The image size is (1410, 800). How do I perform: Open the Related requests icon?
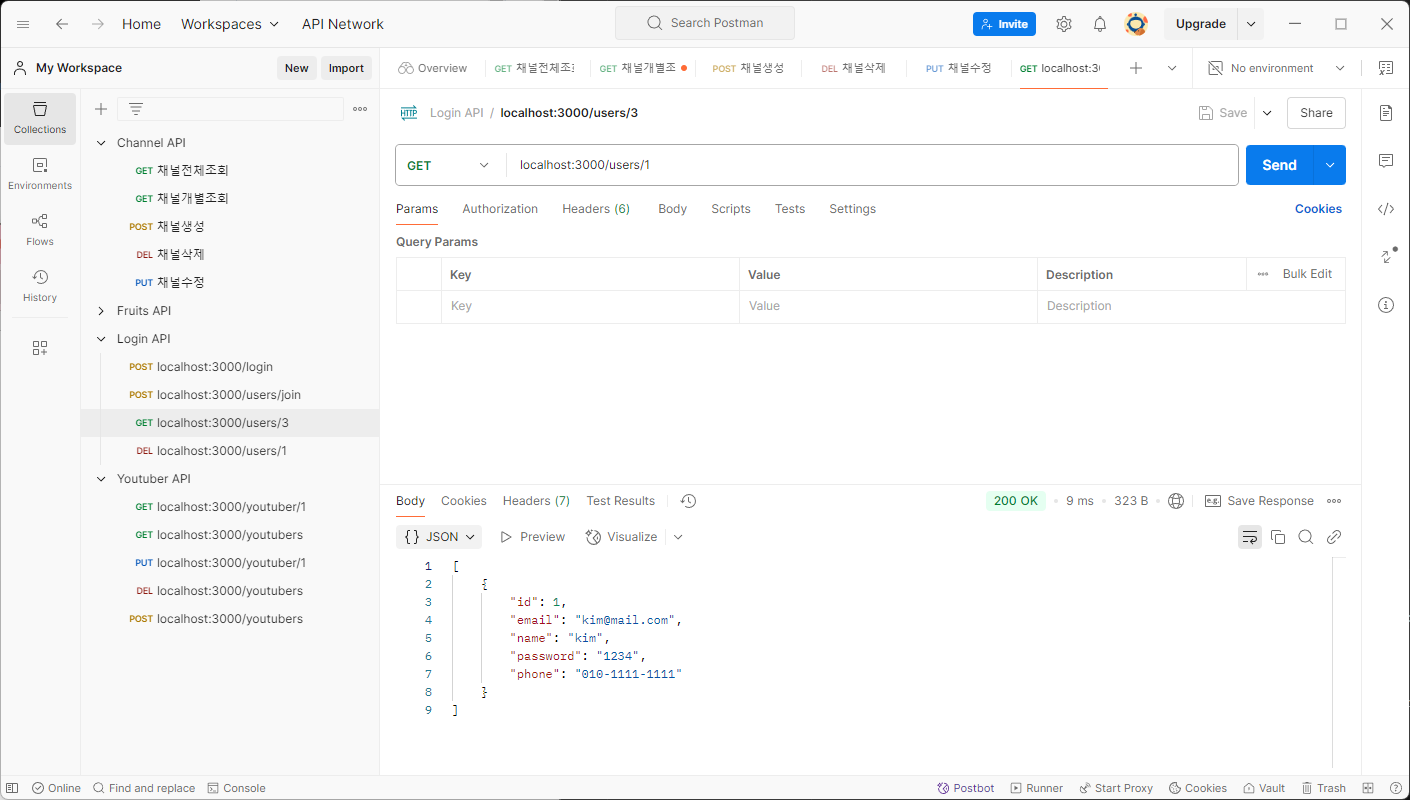click(1386, 256)
